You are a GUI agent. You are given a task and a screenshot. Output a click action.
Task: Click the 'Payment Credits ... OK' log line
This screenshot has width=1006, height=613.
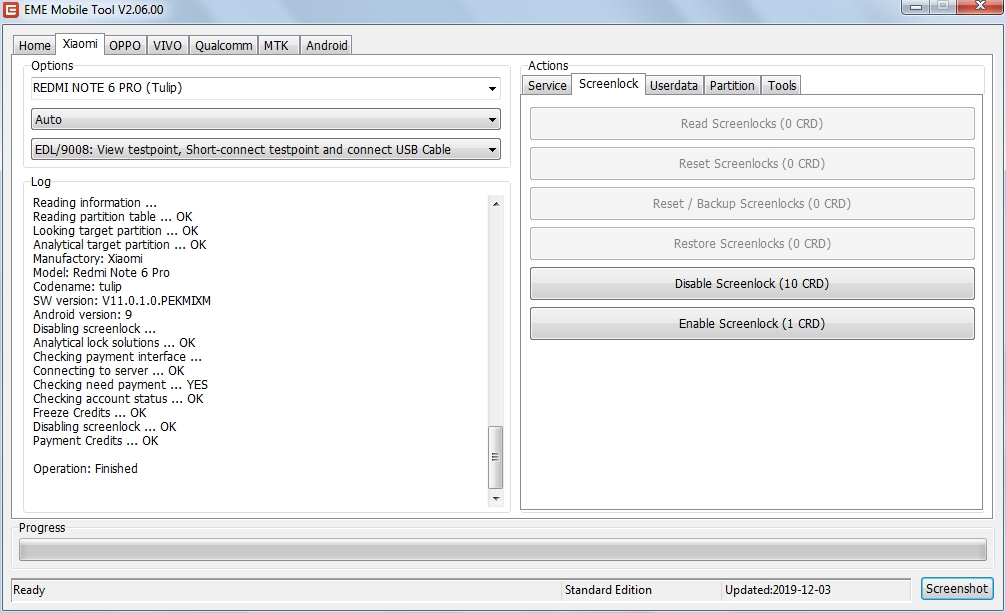pos(96,441)
